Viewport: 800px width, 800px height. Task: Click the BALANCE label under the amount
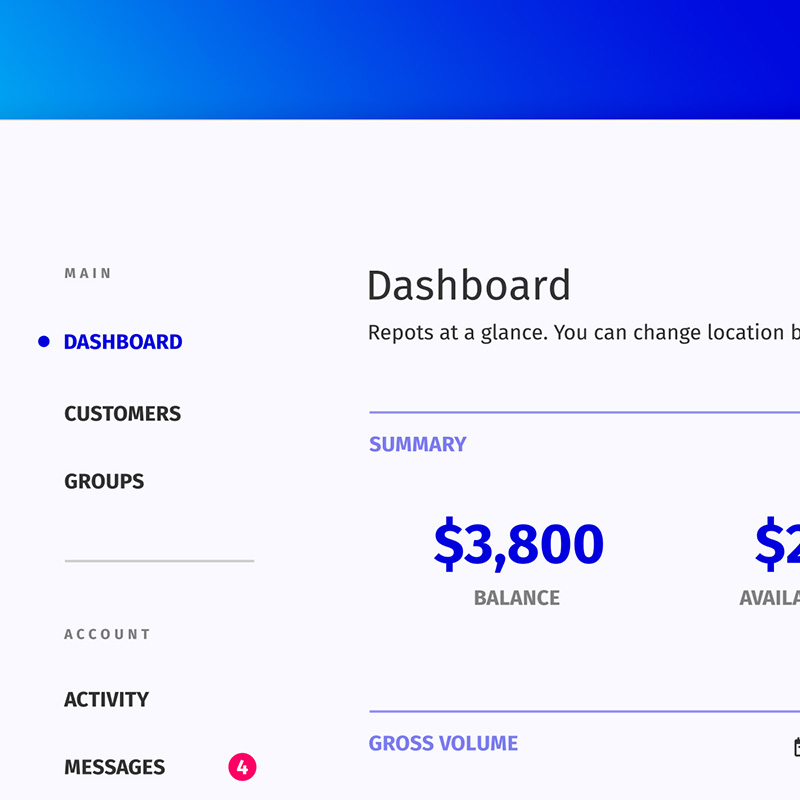click(517, 598)
